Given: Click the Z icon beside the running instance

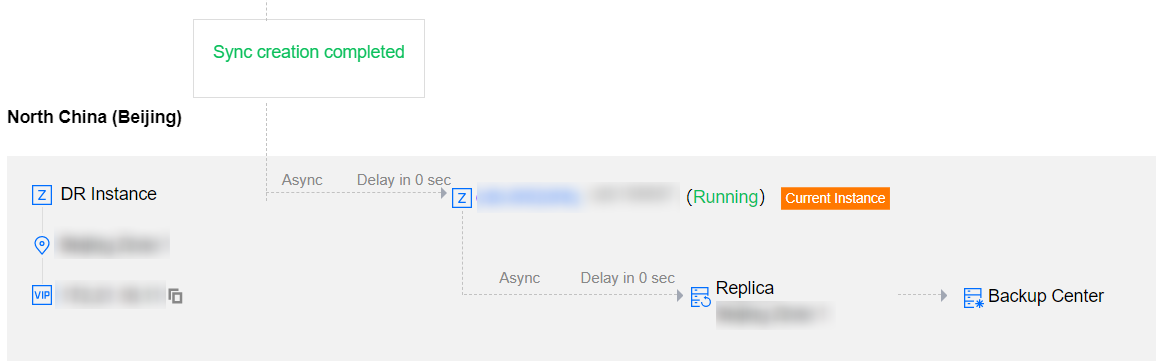Looking at the screenshot, I should tap(462, 198).
